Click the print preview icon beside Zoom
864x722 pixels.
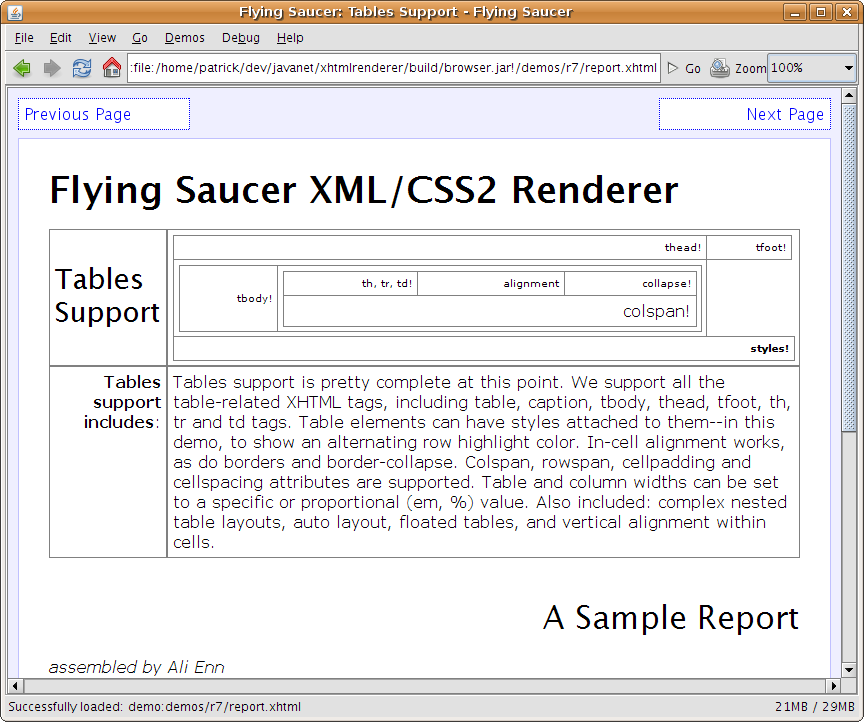[720, 68]
